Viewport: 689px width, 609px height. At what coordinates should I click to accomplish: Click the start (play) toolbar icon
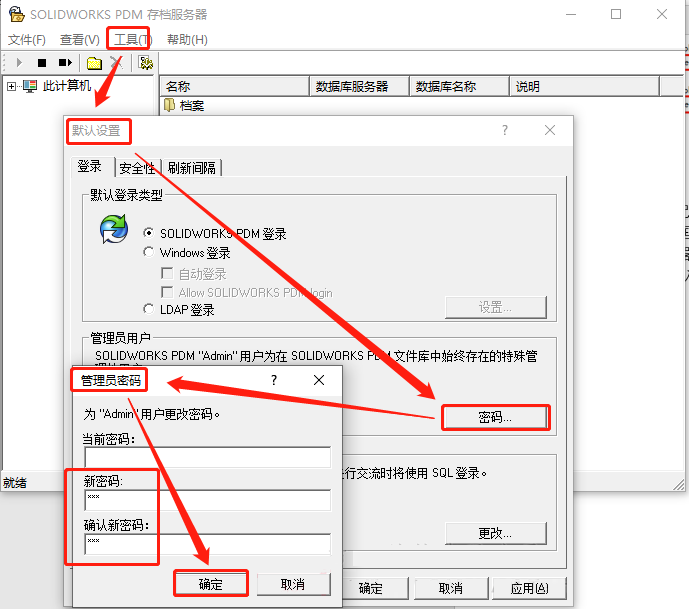(20, 63)
